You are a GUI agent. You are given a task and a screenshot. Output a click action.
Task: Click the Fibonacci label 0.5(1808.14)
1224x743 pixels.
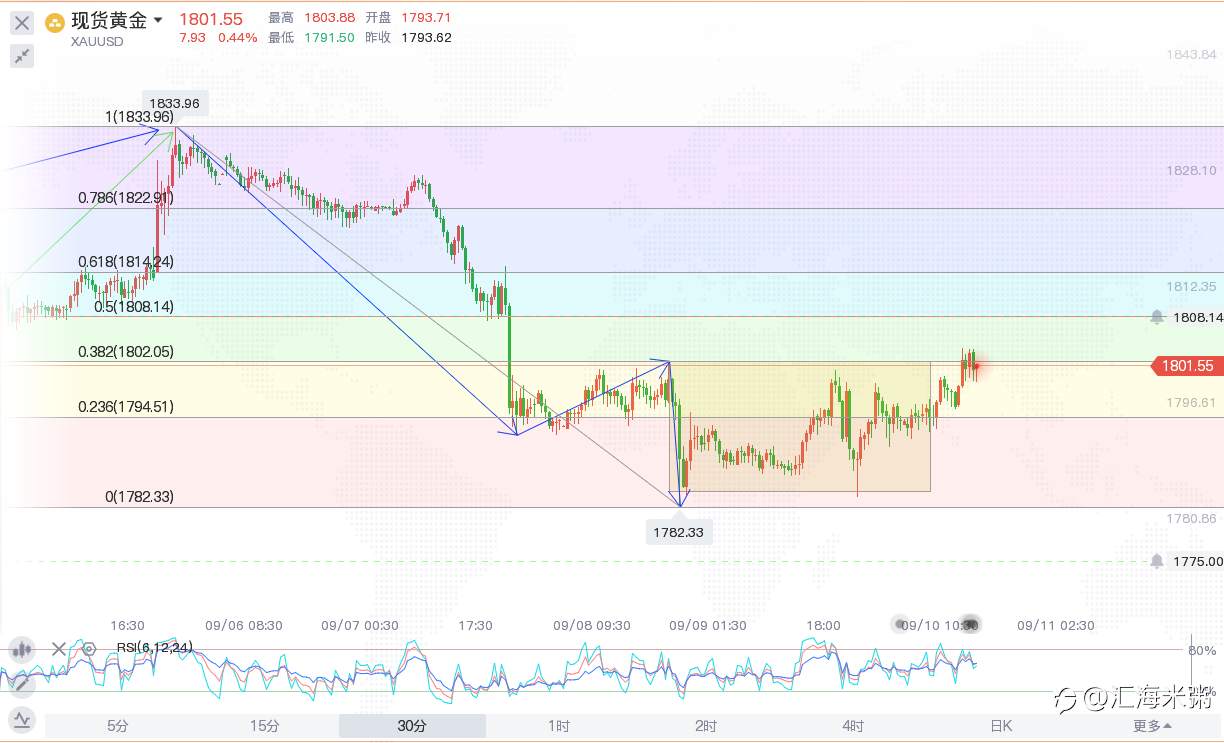tap(134, 307)
